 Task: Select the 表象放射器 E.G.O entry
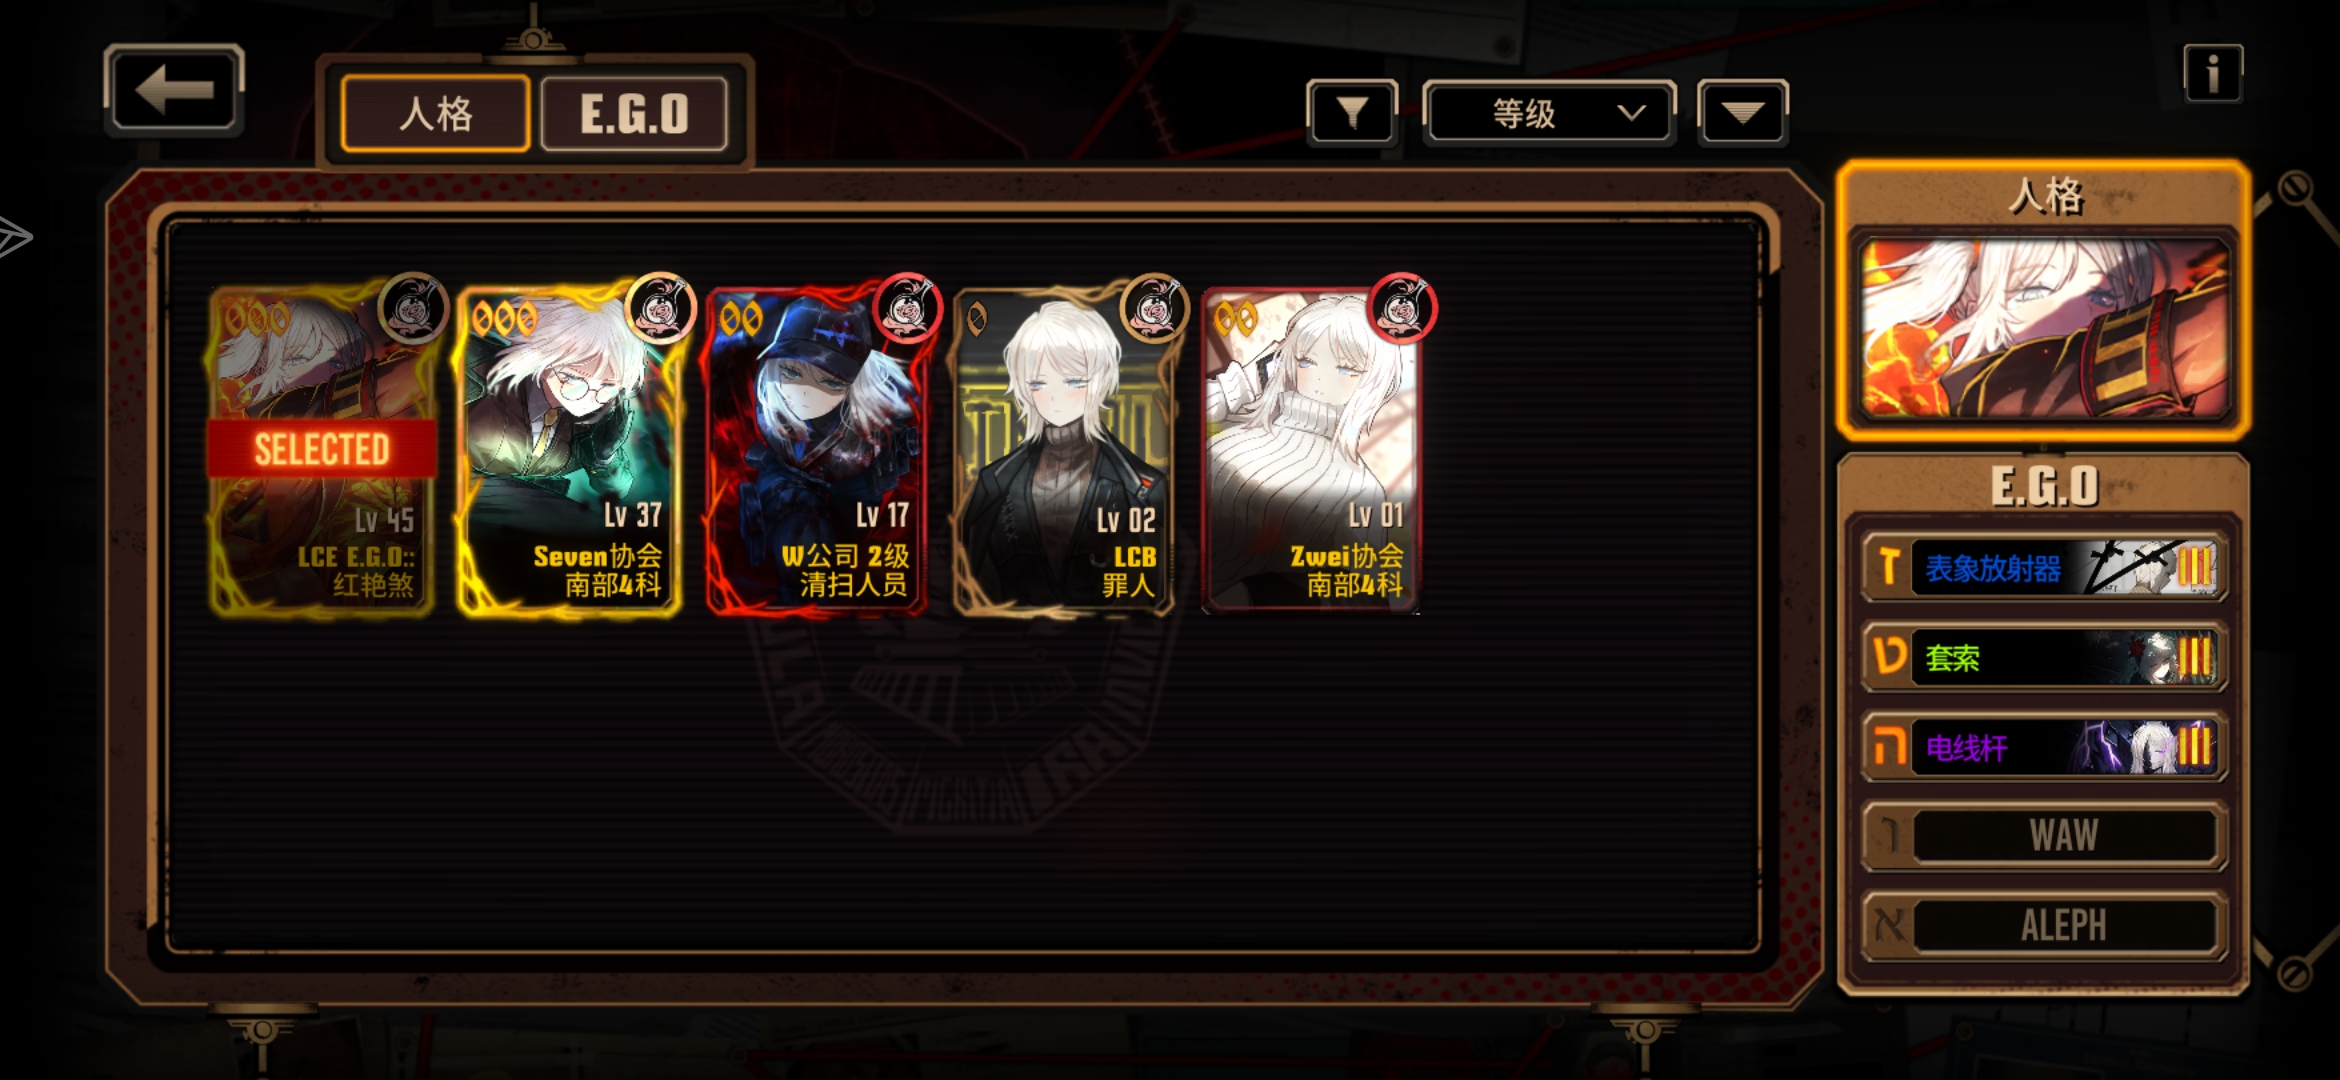pyautogui.click(x=2044, y=568)
